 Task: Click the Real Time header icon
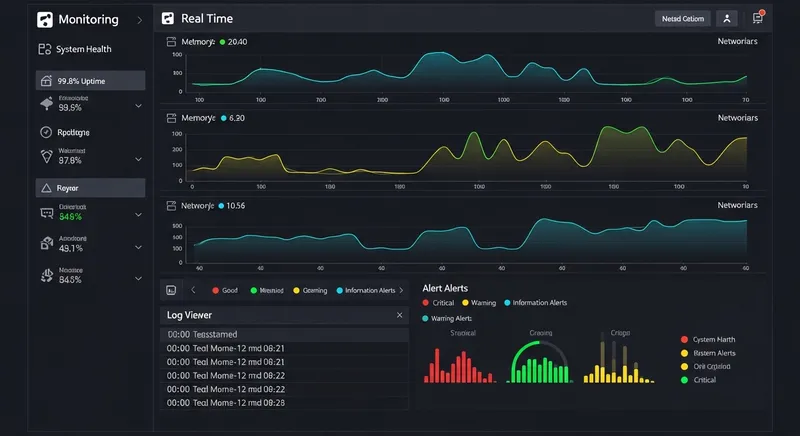pos(168,19)
